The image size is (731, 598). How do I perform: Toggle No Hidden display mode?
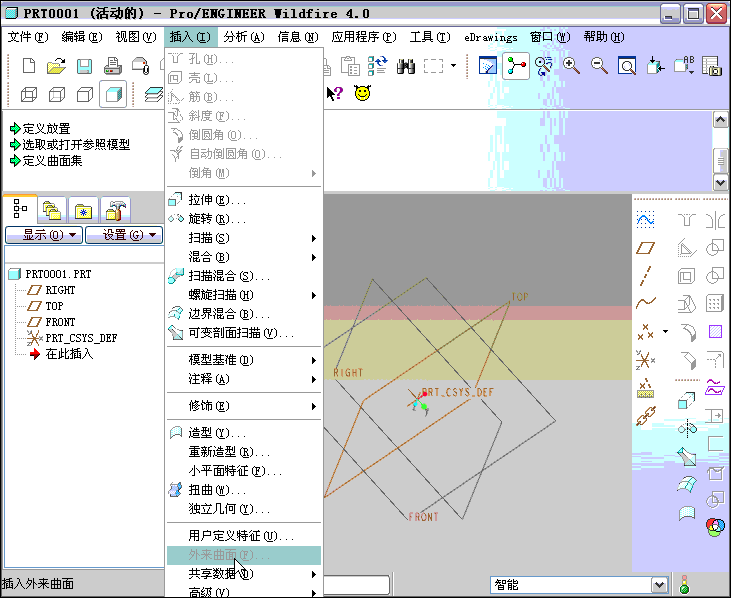tap(85, 95)
